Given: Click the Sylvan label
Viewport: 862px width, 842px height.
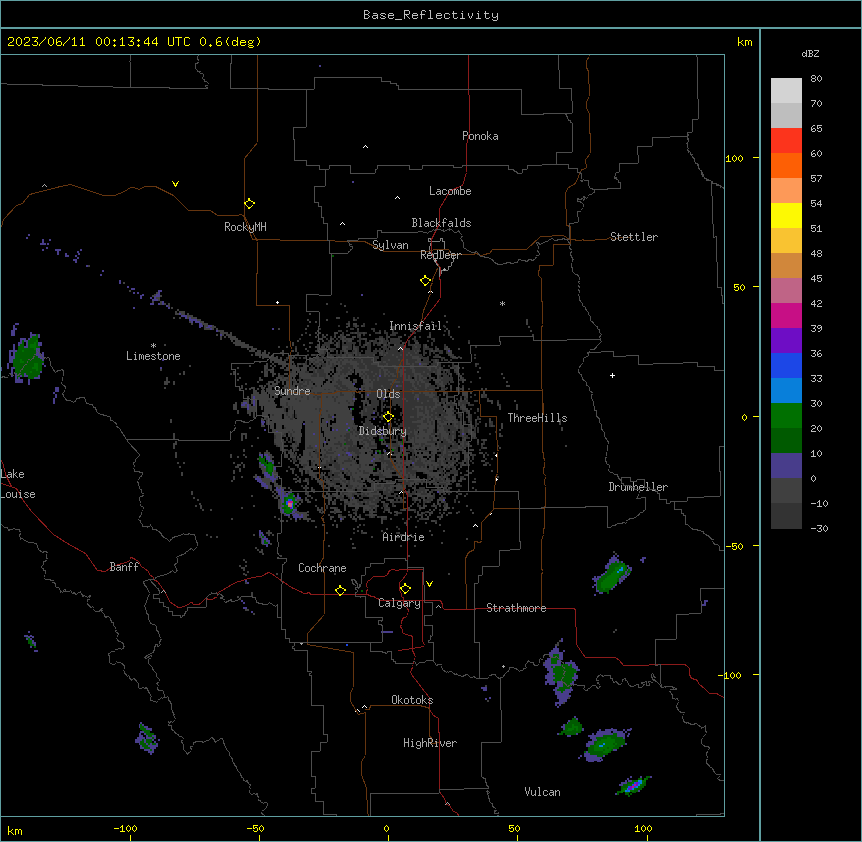Looking at the screenshot, I should pos(390,245).
